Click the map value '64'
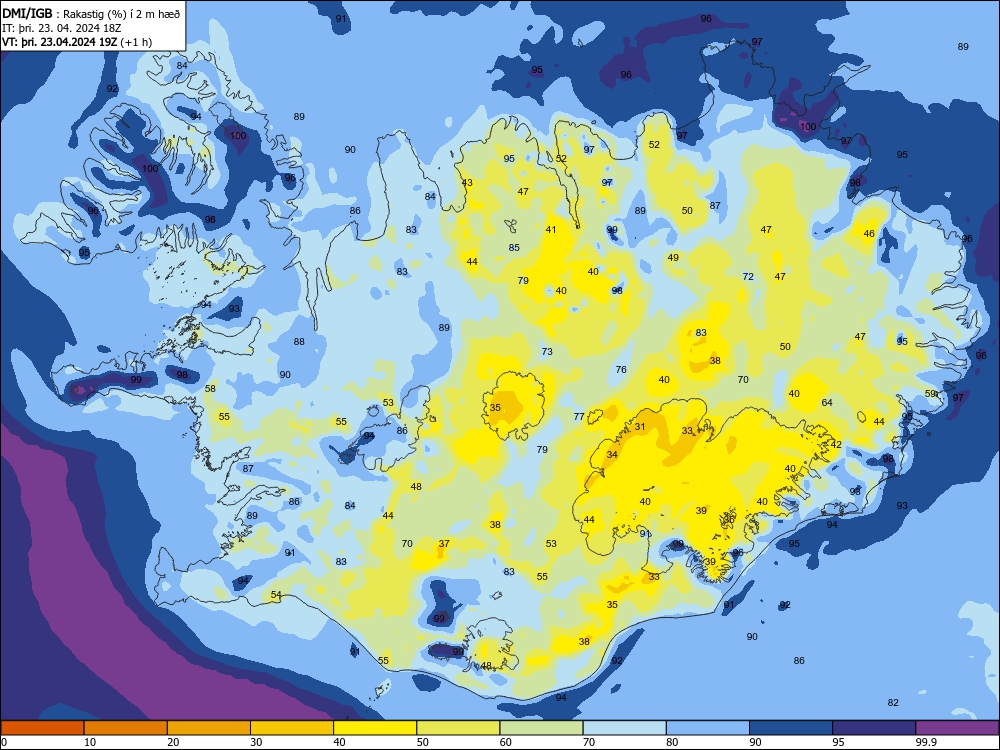Image resolution: width=1000 pixels, height=750 pixels. pos(827,402)
